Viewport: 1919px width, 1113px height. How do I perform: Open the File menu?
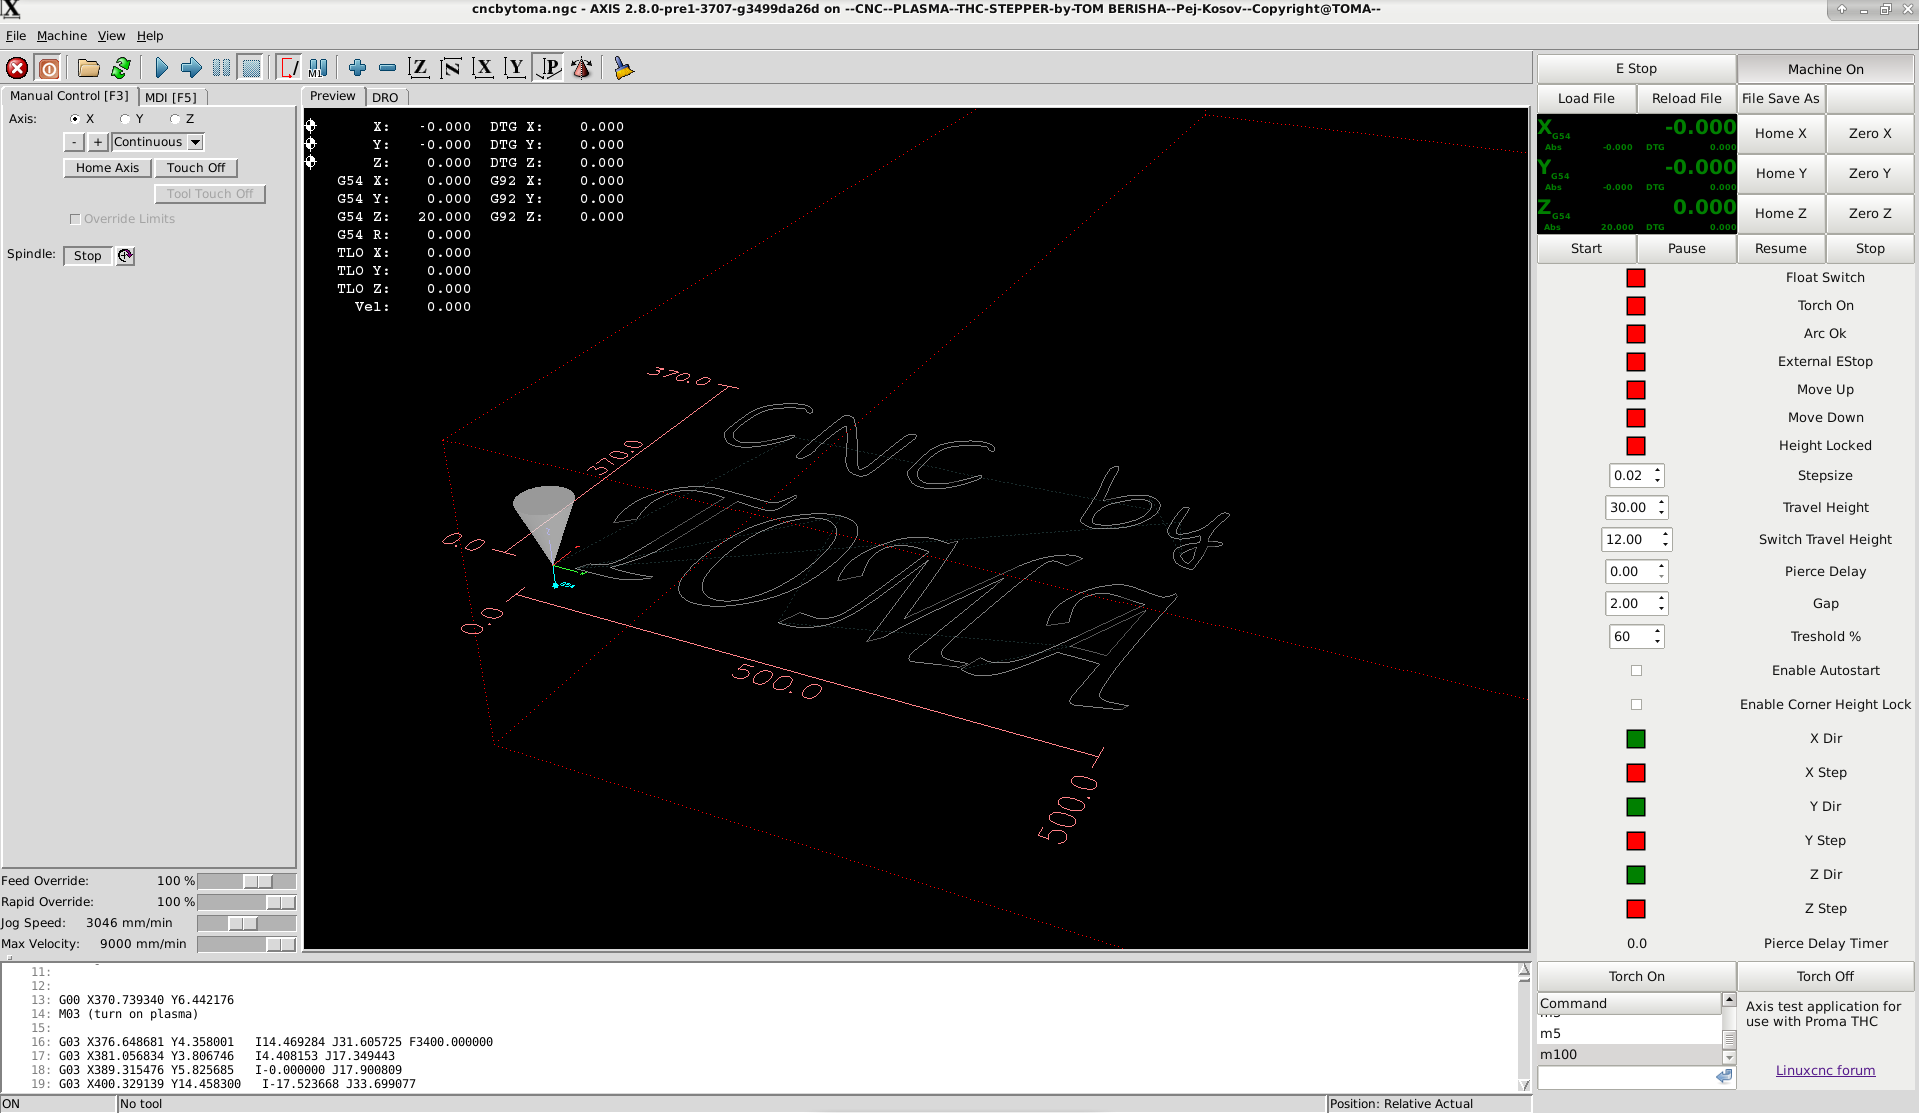[16, 36]
